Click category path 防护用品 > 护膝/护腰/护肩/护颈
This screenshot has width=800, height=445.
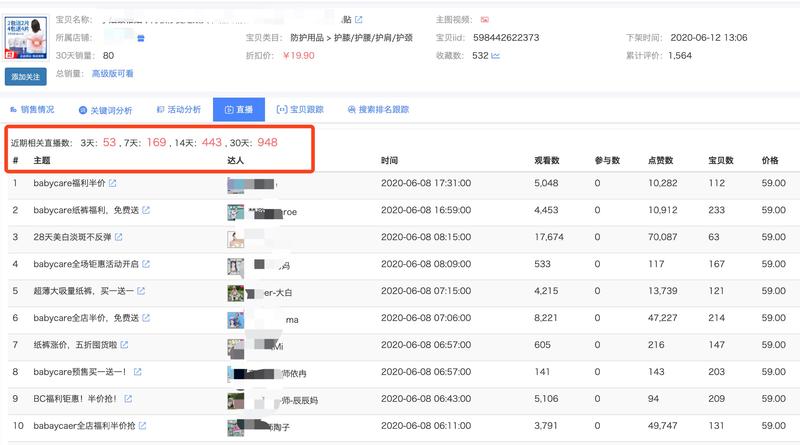[x=352, y=38]
